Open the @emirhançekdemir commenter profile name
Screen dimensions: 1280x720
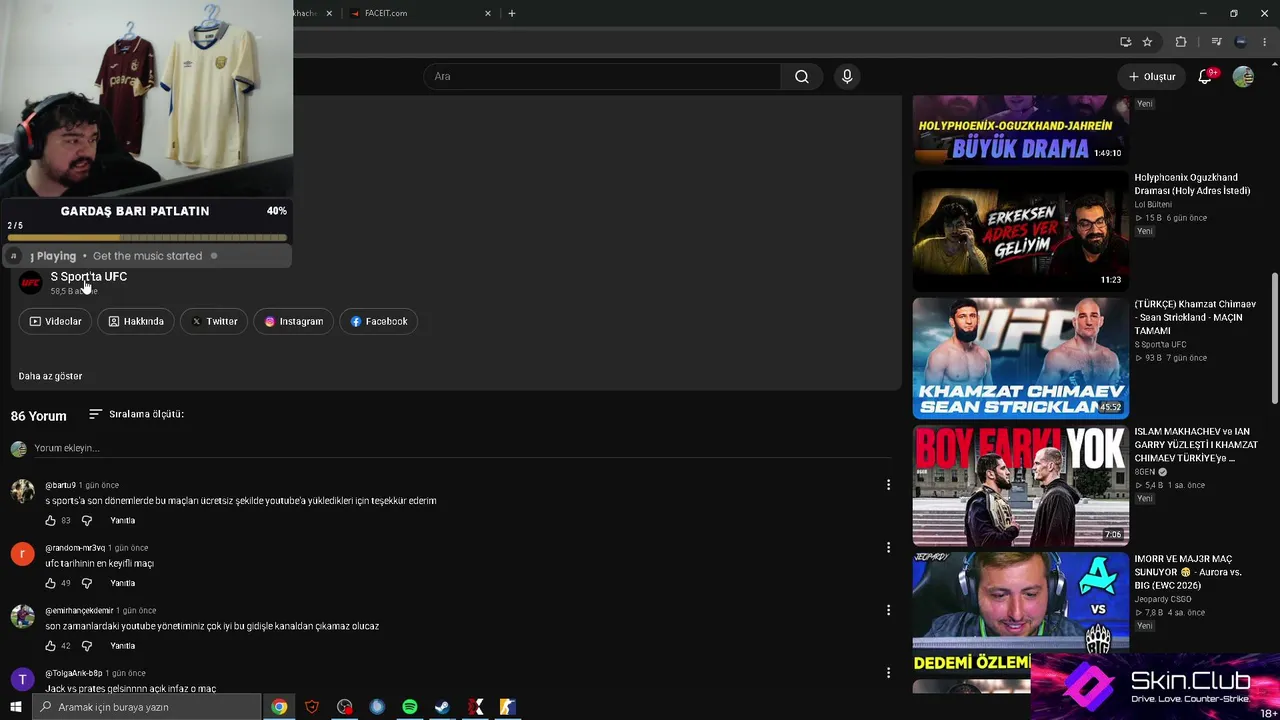coord(79,611)
